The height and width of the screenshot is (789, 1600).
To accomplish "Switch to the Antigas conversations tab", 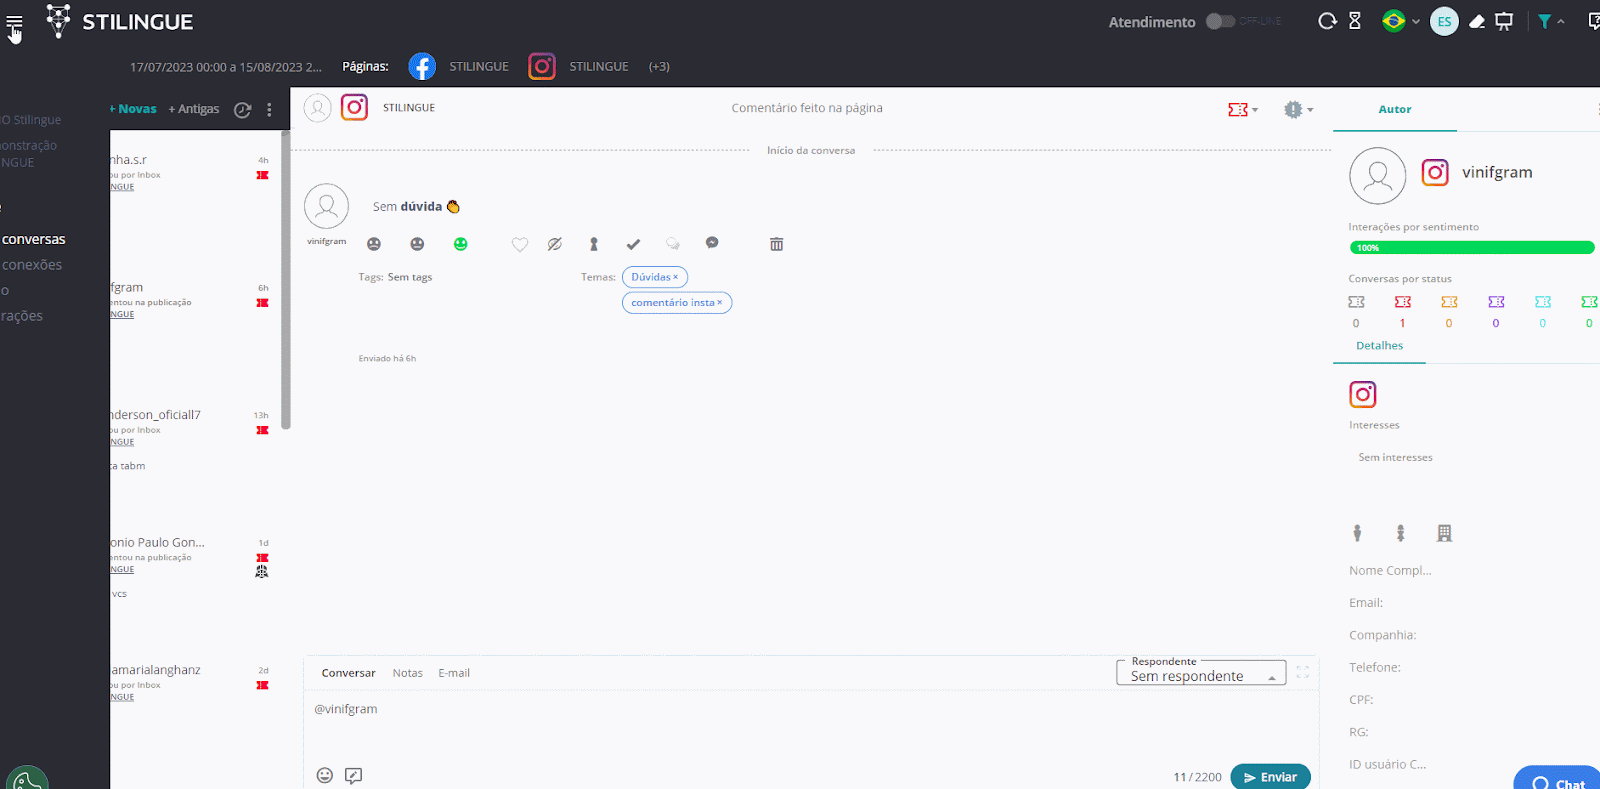I will pos(194,109).
